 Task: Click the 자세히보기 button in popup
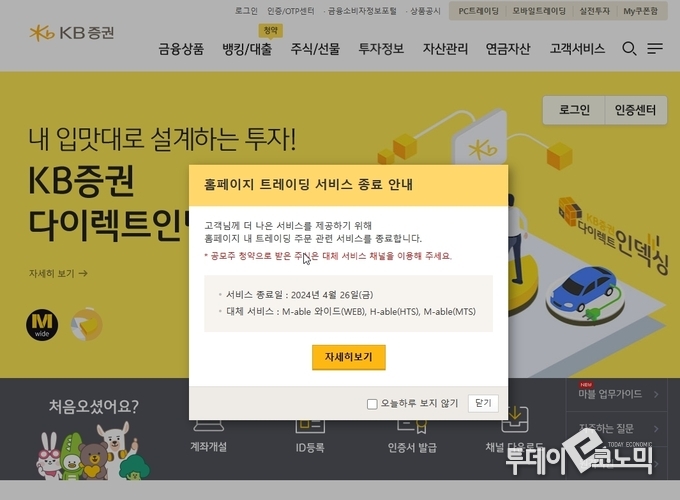point(349,357)
